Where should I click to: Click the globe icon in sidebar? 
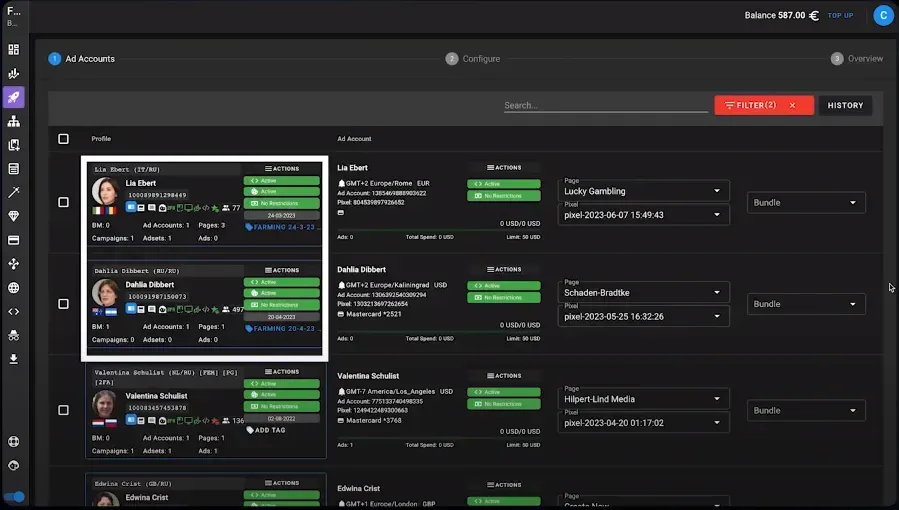(x=14, y=288)
